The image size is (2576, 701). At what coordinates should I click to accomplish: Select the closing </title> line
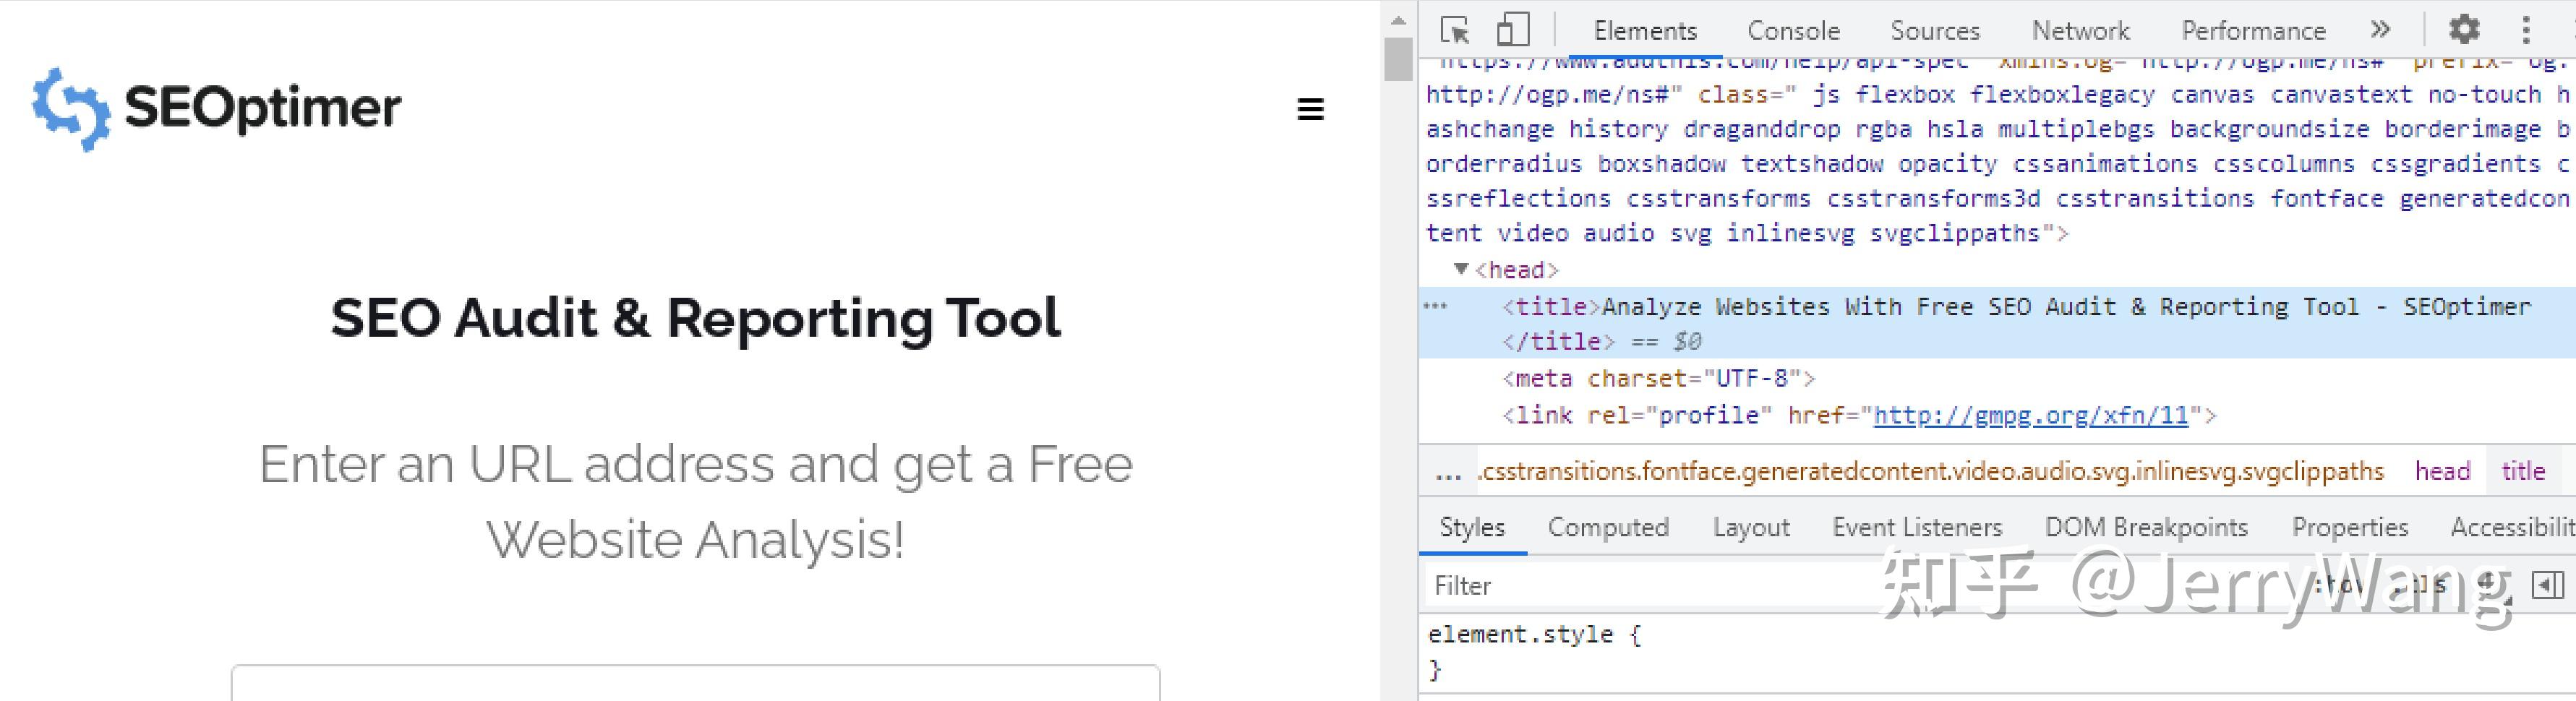[1558, 342]
